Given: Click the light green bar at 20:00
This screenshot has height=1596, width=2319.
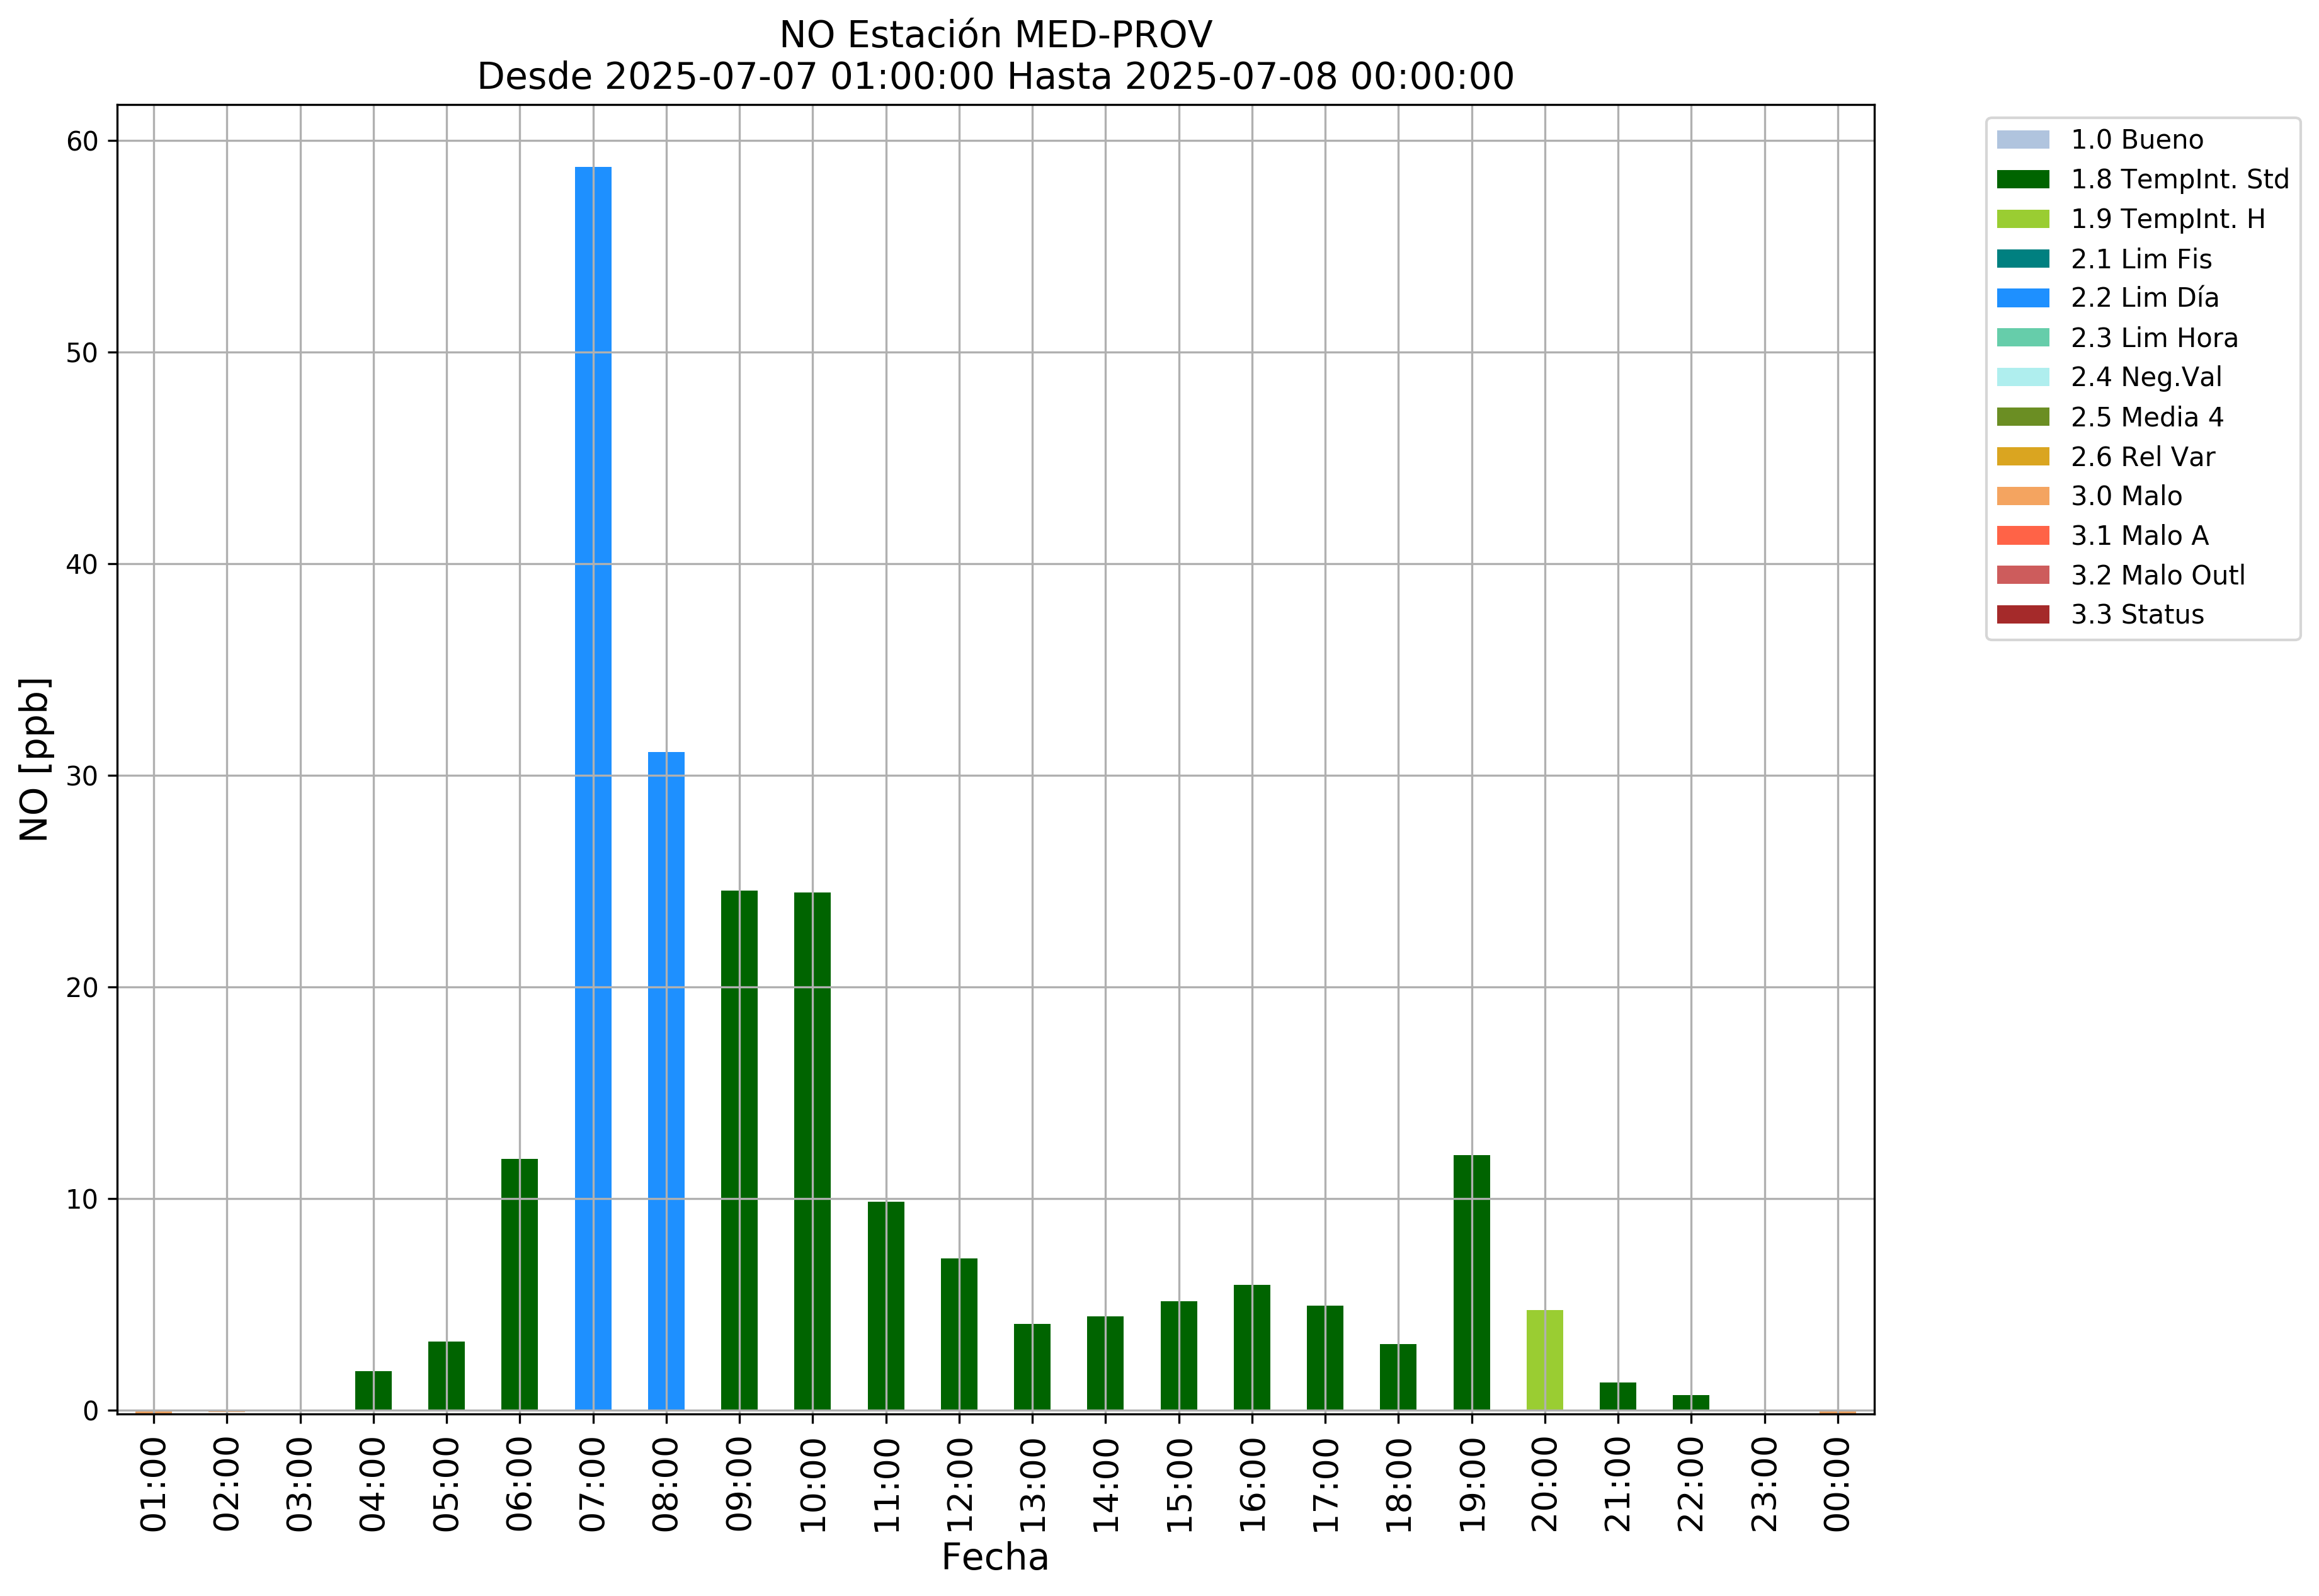Looking at the screenshot, I should (1544, 1360).
